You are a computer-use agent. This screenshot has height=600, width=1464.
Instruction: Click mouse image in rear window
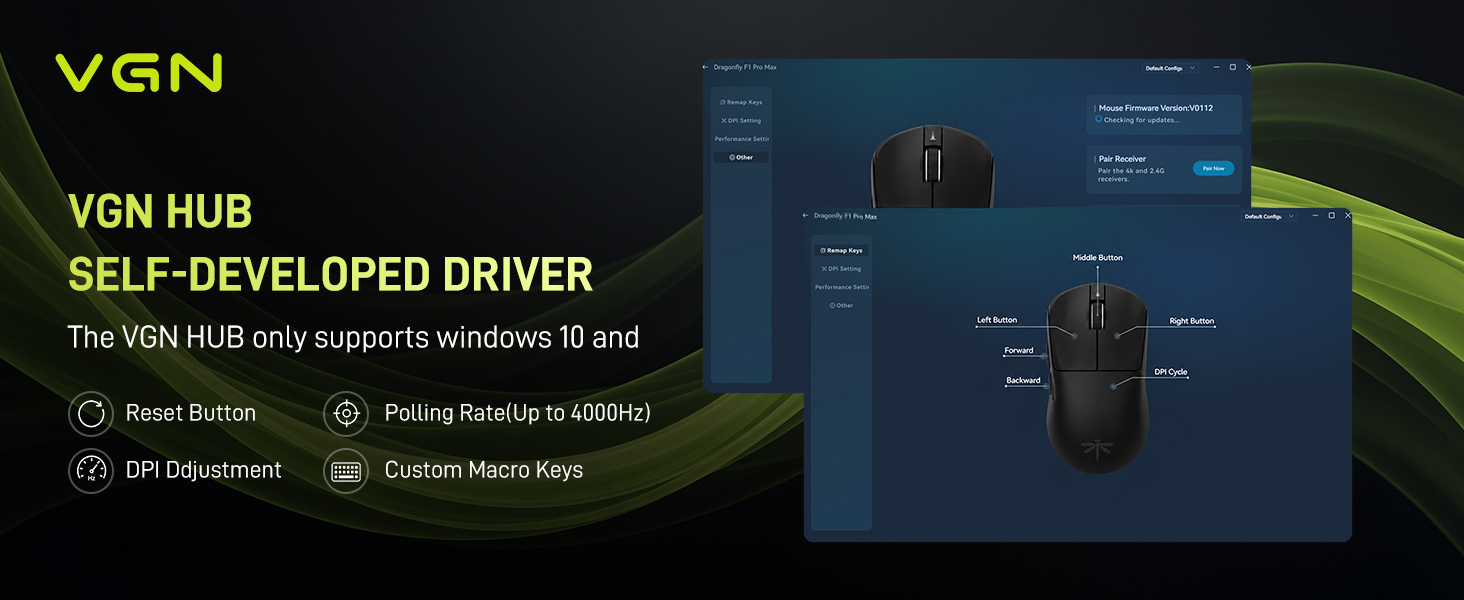coord(932,165)
